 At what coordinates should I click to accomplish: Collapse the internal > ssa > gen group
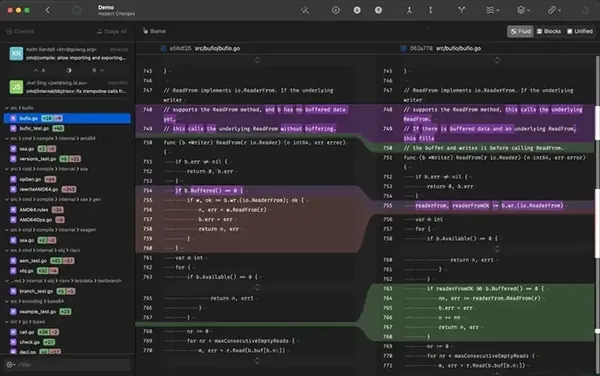[x=7, y=199]
